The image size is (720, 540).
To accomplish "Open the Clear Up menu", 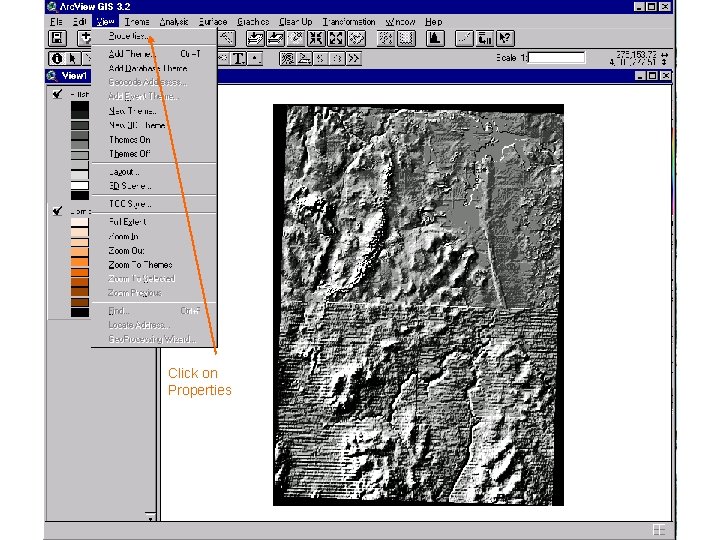I will 295,22.
